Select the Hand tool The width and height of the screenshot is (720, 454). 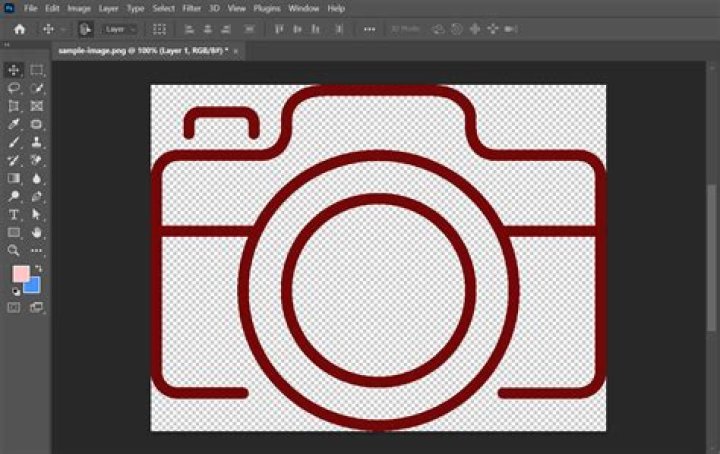[x=36, y=232]
